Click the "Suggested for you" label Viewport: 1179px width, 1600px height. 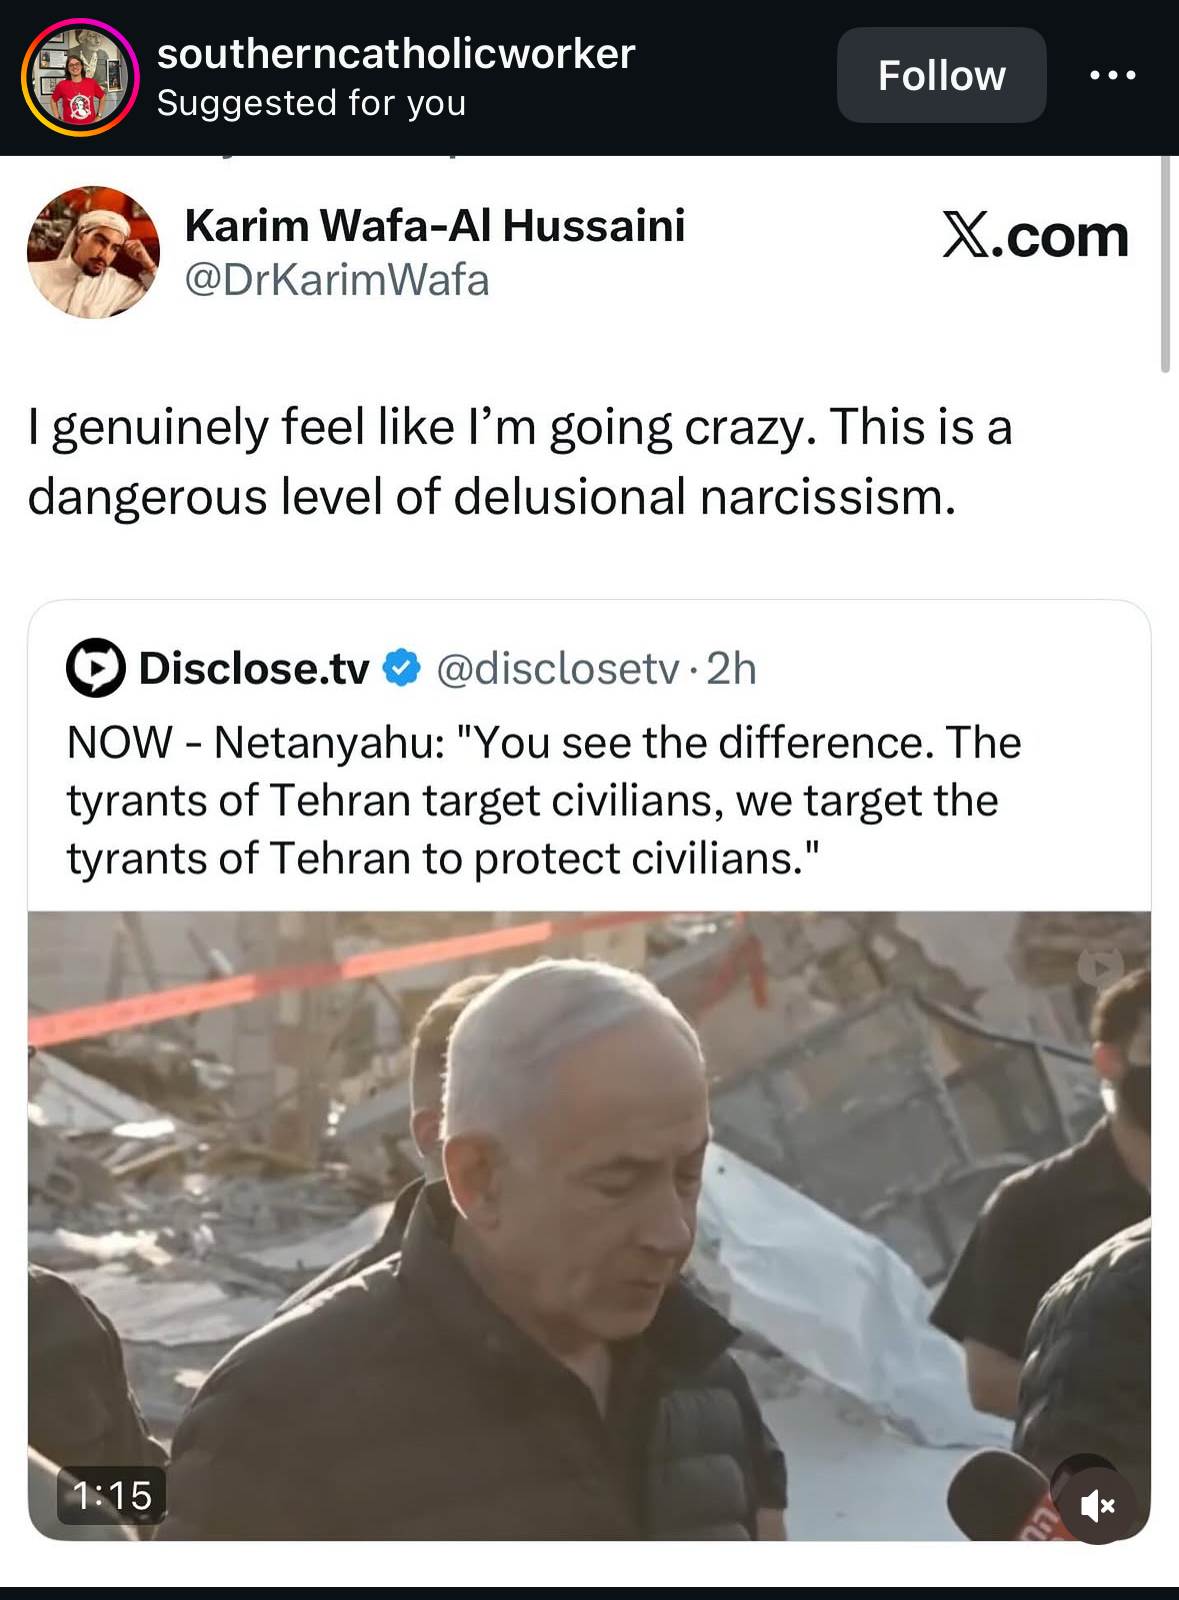(x=311, y=103)
